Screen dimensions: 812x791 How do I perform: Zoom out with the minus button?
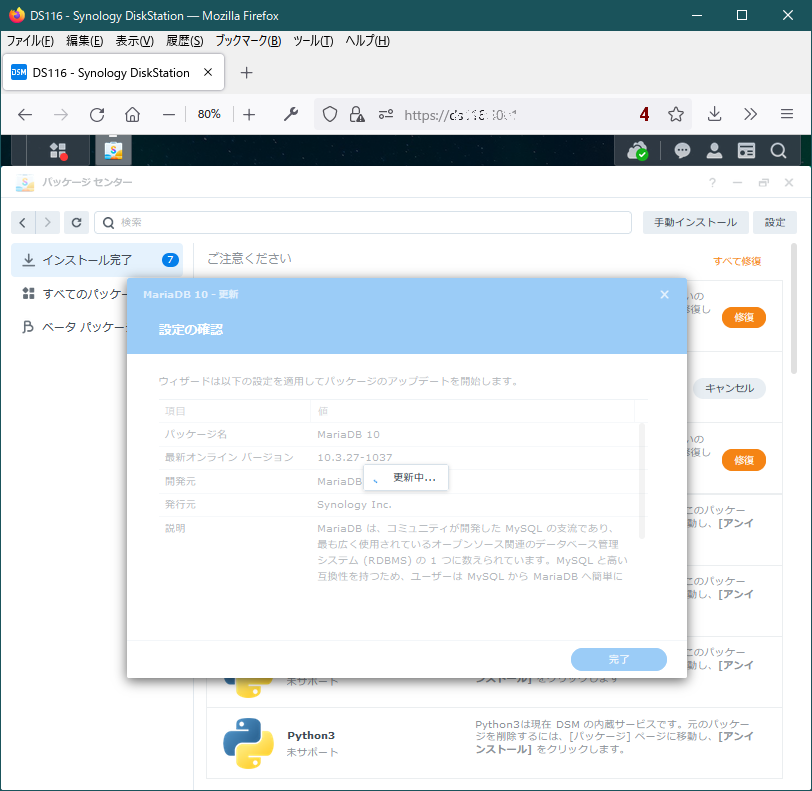(x=169, y=114)
